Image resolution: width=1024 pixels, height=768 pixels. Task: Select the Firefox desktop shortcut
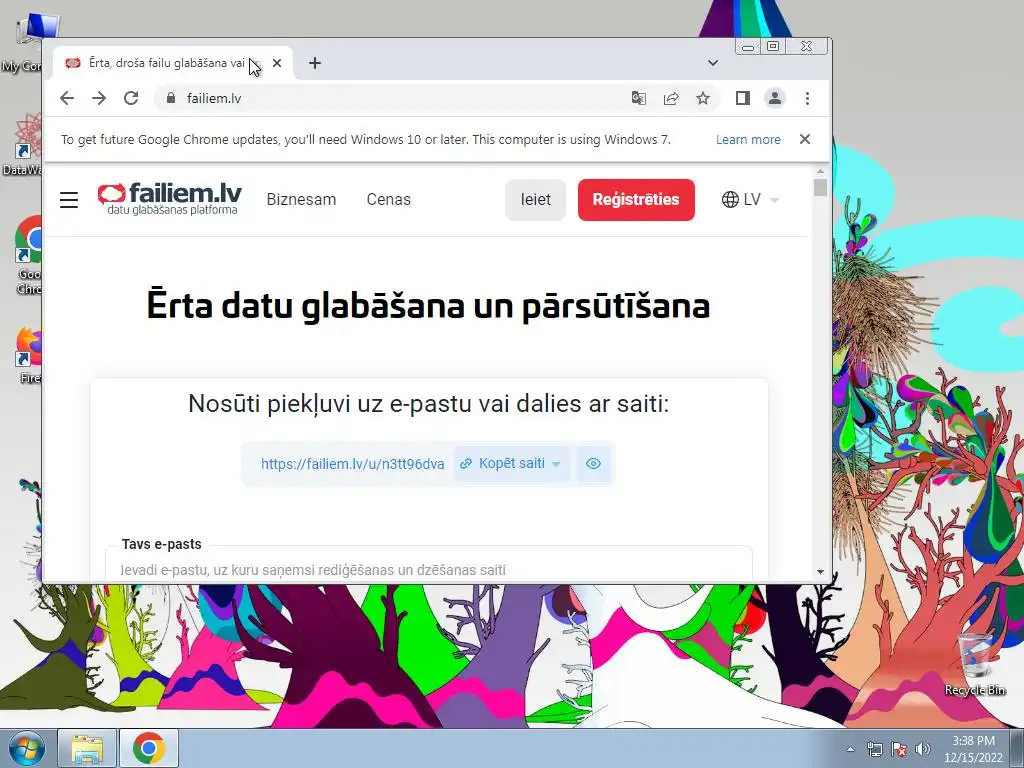pyautogui.click(x=29, y=355)
